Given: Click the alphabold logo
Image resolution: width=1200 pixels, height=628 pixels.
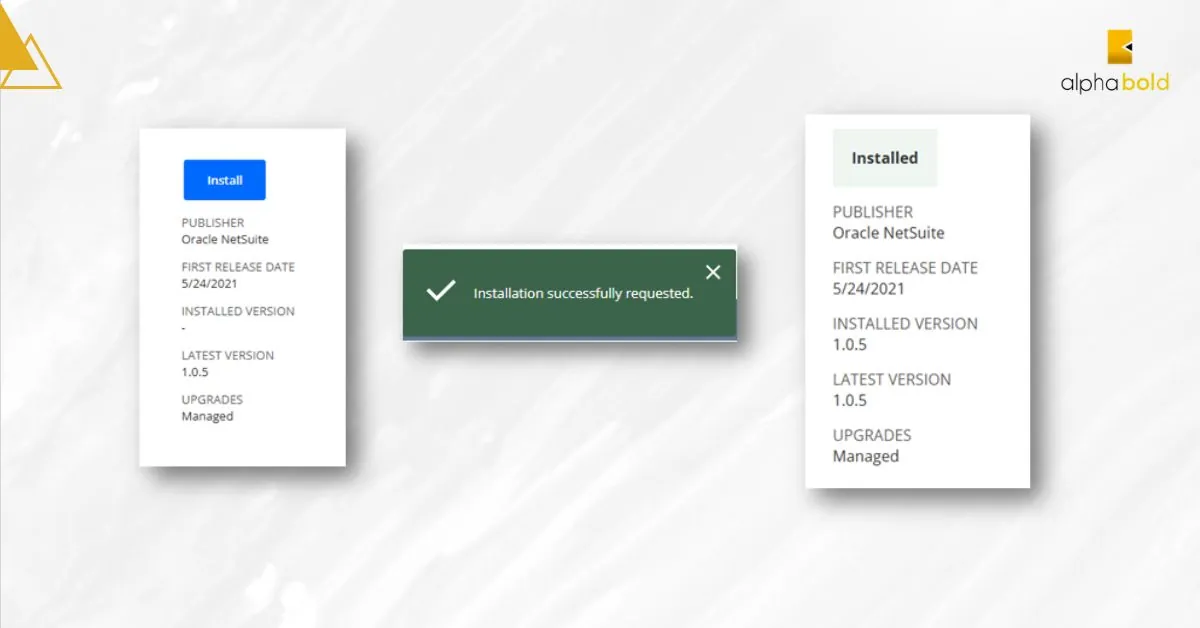Looking at the screenshot, I should pos(1115,62).
